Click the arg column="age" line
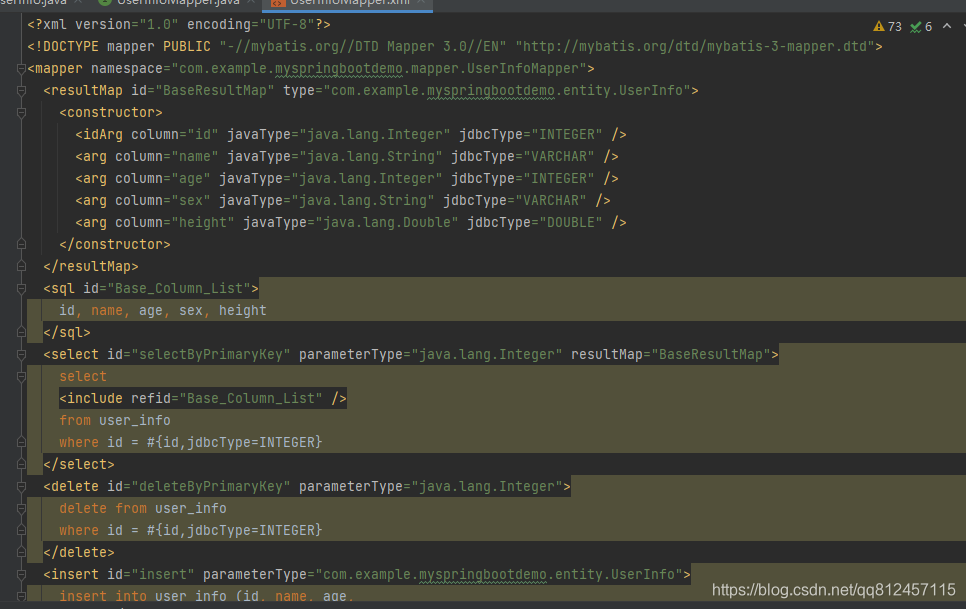 (347, 179)
